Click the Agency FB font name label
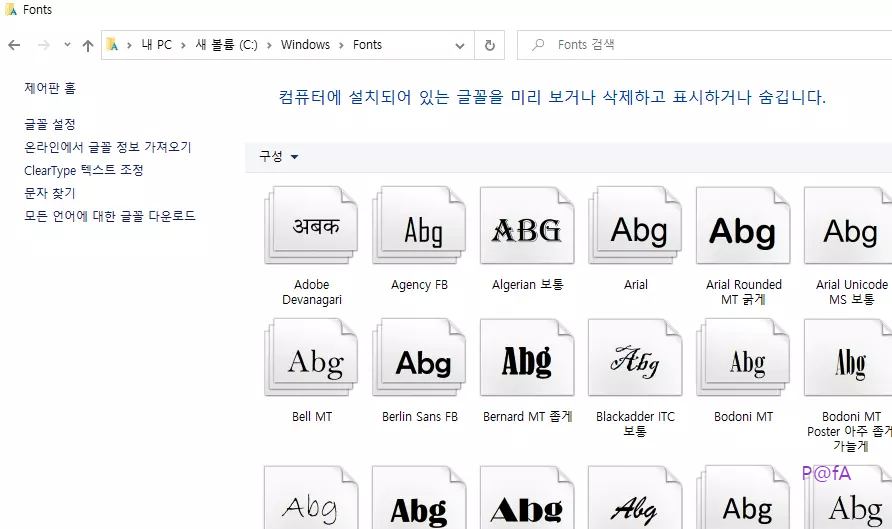The width and height of the screenshot is (892, 529). coord(419,284)
